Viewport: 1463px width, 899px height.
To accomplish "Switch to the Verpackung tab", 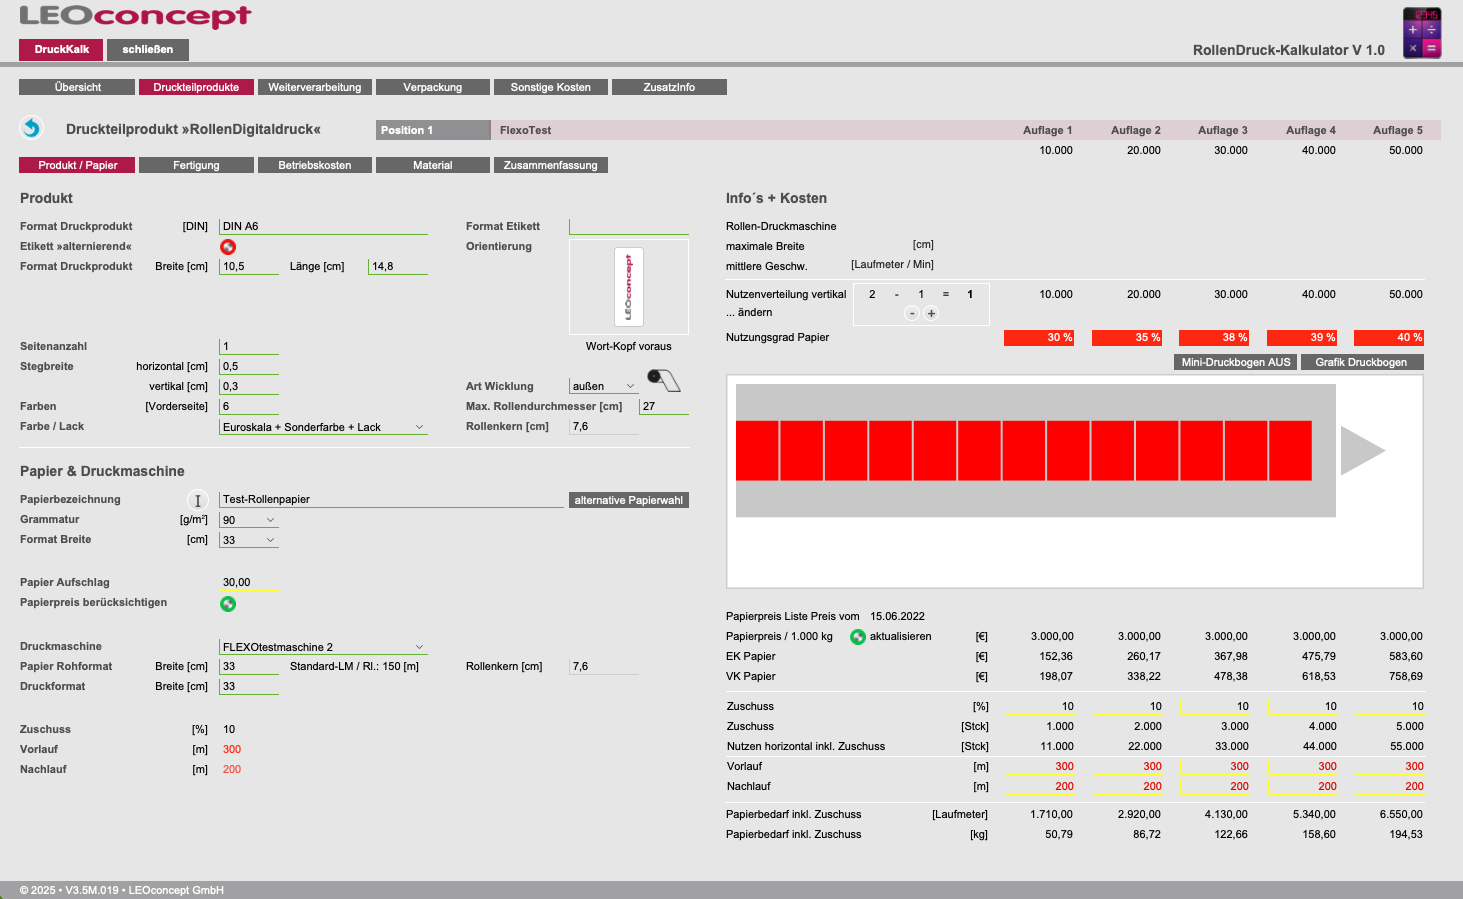I will [x=433, y=87].
